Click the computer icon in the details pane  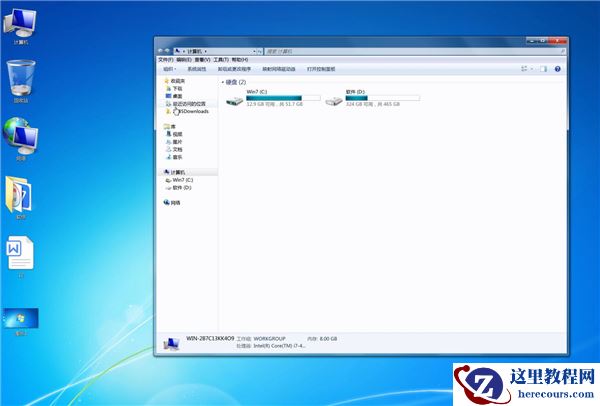[171, 343]
